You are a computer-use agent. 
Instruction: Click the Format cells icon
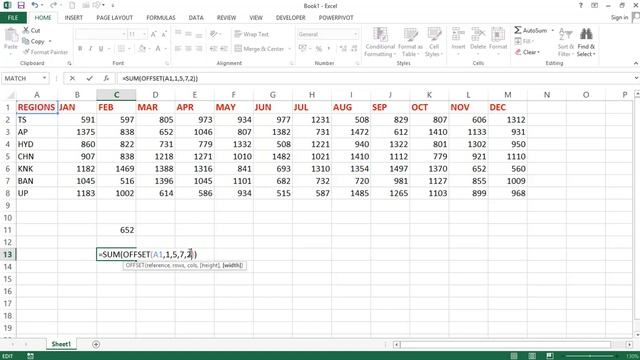498,34
